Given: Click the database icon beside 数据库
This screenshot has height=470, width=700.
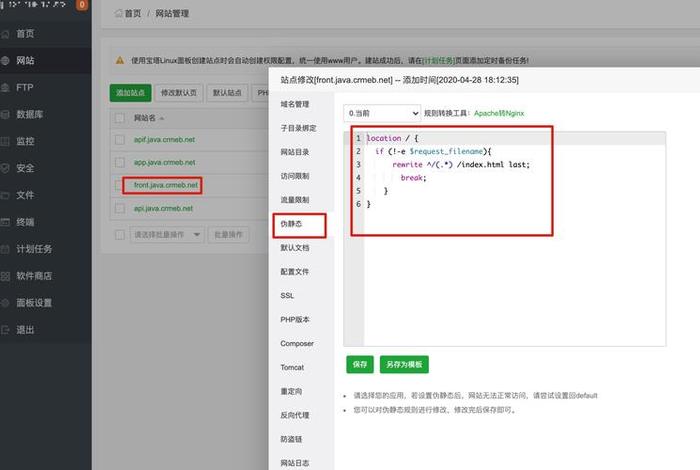Looking at the screenshot, I should (5, 115).
